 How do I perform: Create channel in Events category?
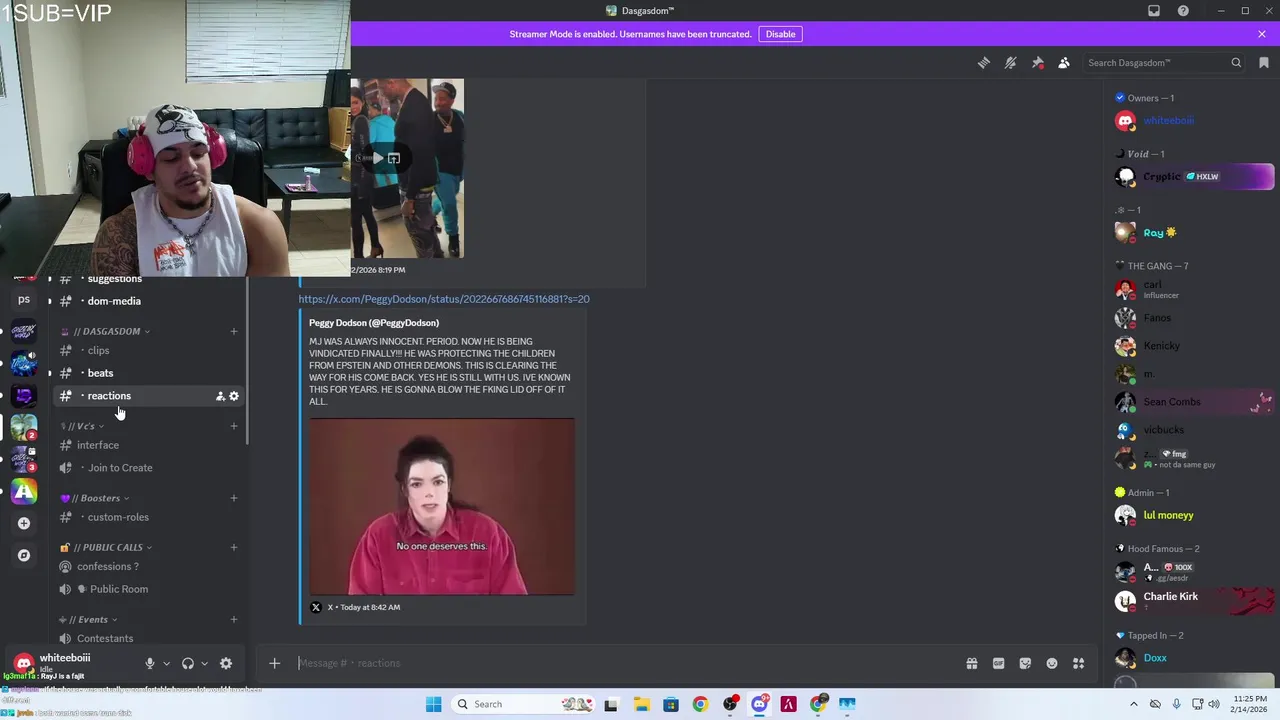coord(234,619)
